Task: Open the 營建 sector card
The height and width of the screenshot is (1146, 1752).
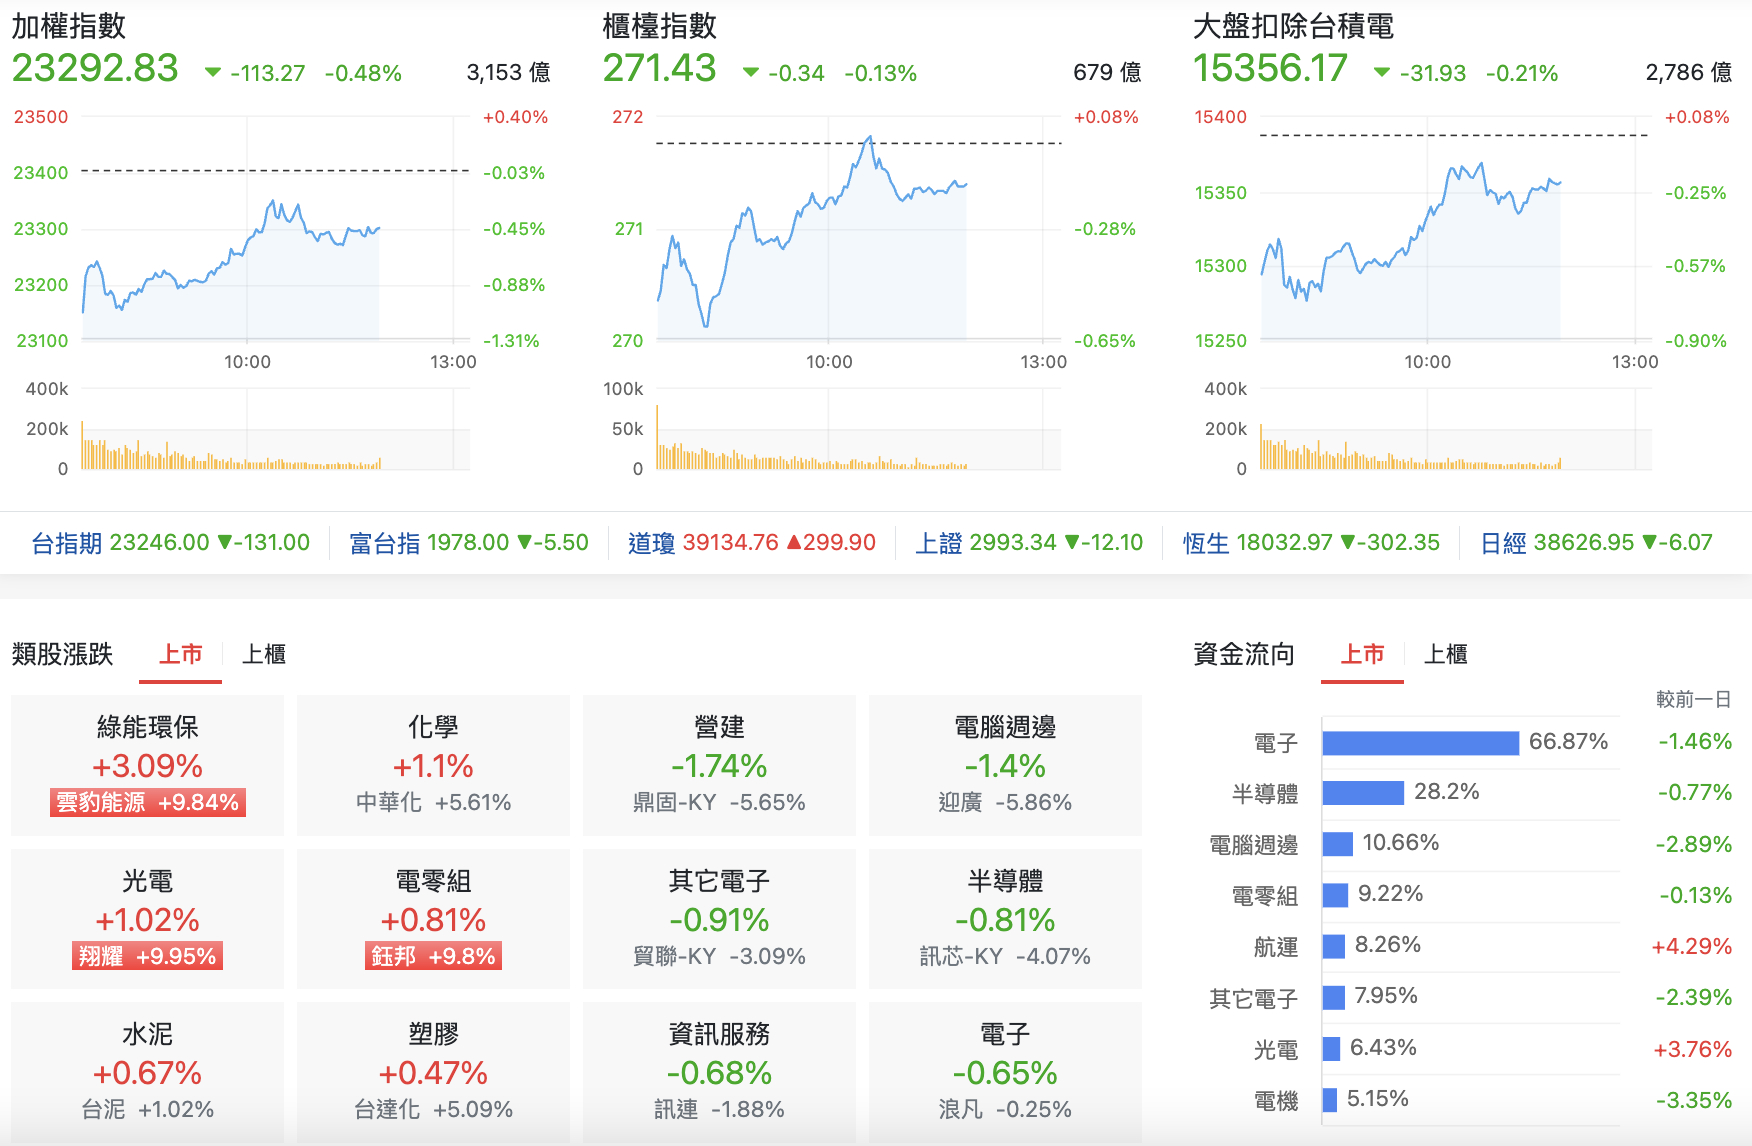Action: [719, 765]
